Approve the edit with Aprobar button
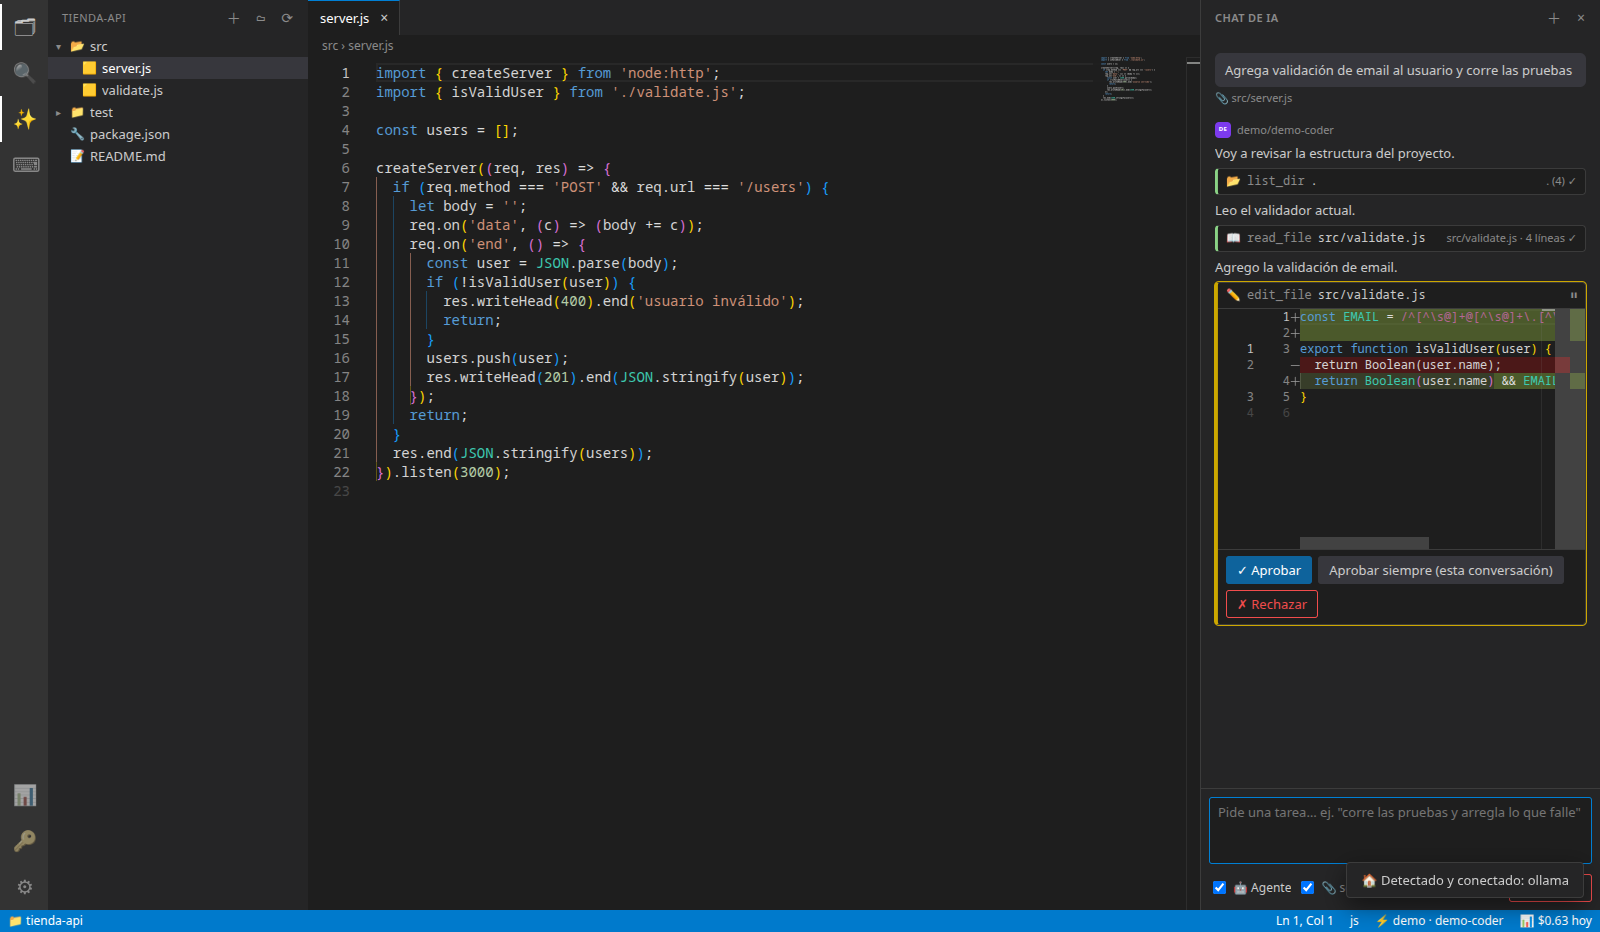Viewport: 1600px width, 932px height. tap(1269, 570)
